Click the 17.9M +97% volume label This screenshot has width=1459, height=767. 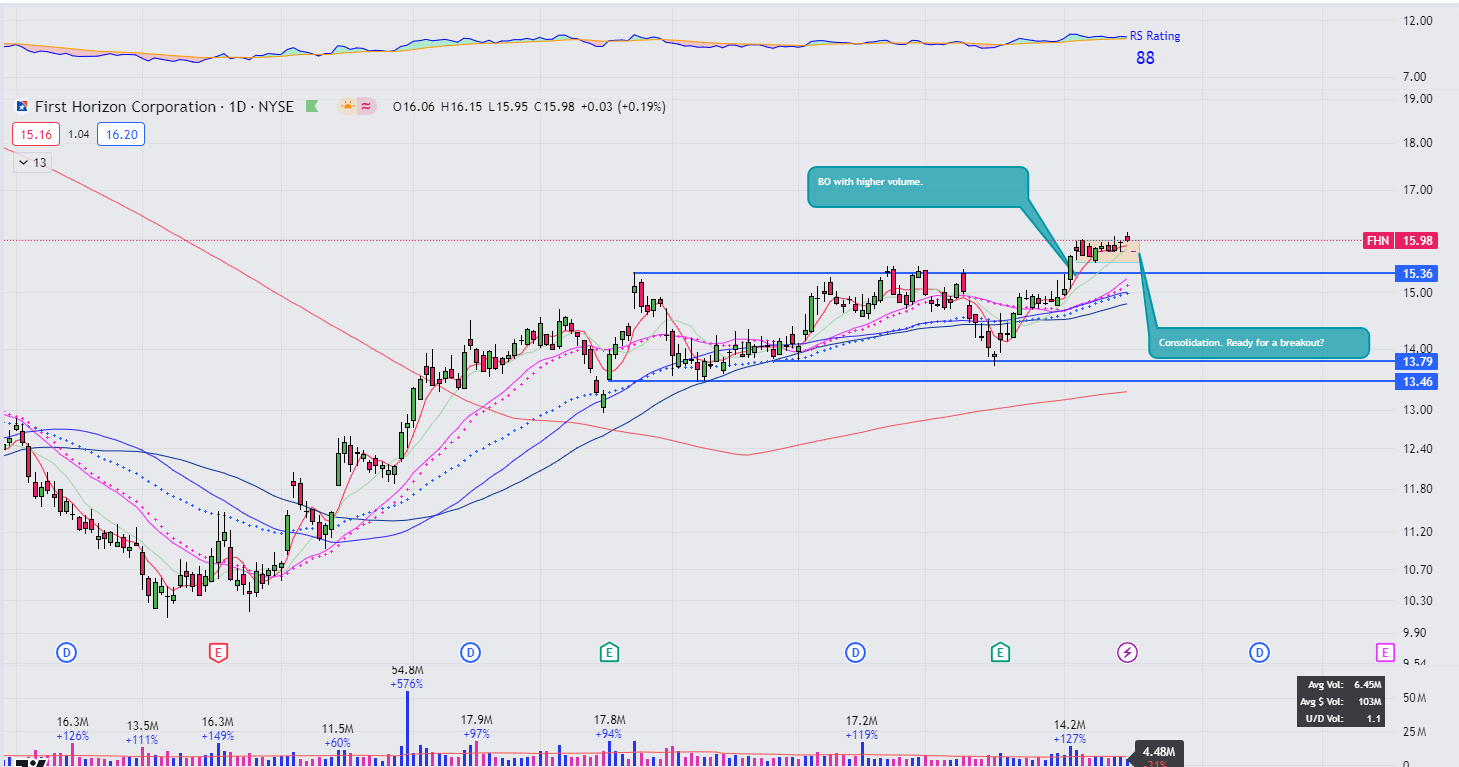pos(477,727)
